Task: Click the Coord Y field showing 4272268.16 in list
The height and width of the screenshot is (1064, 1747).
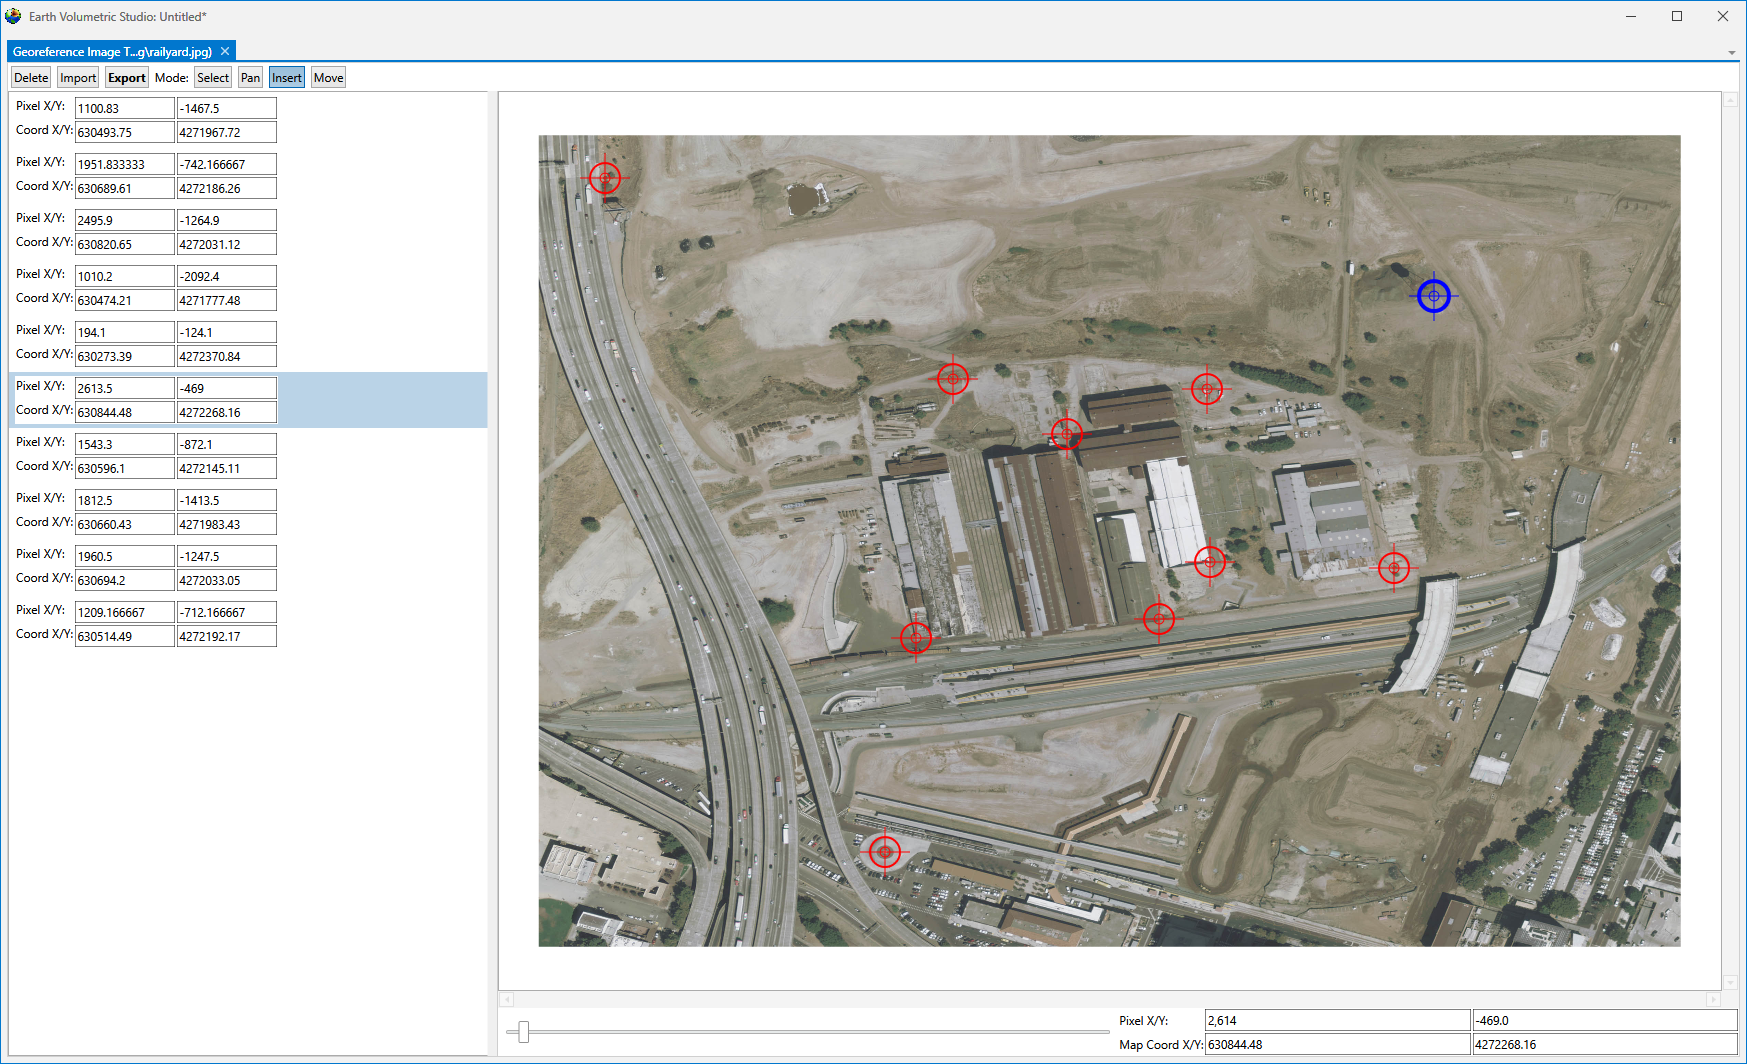Action: pyautogui.click(x=226, y=412)
